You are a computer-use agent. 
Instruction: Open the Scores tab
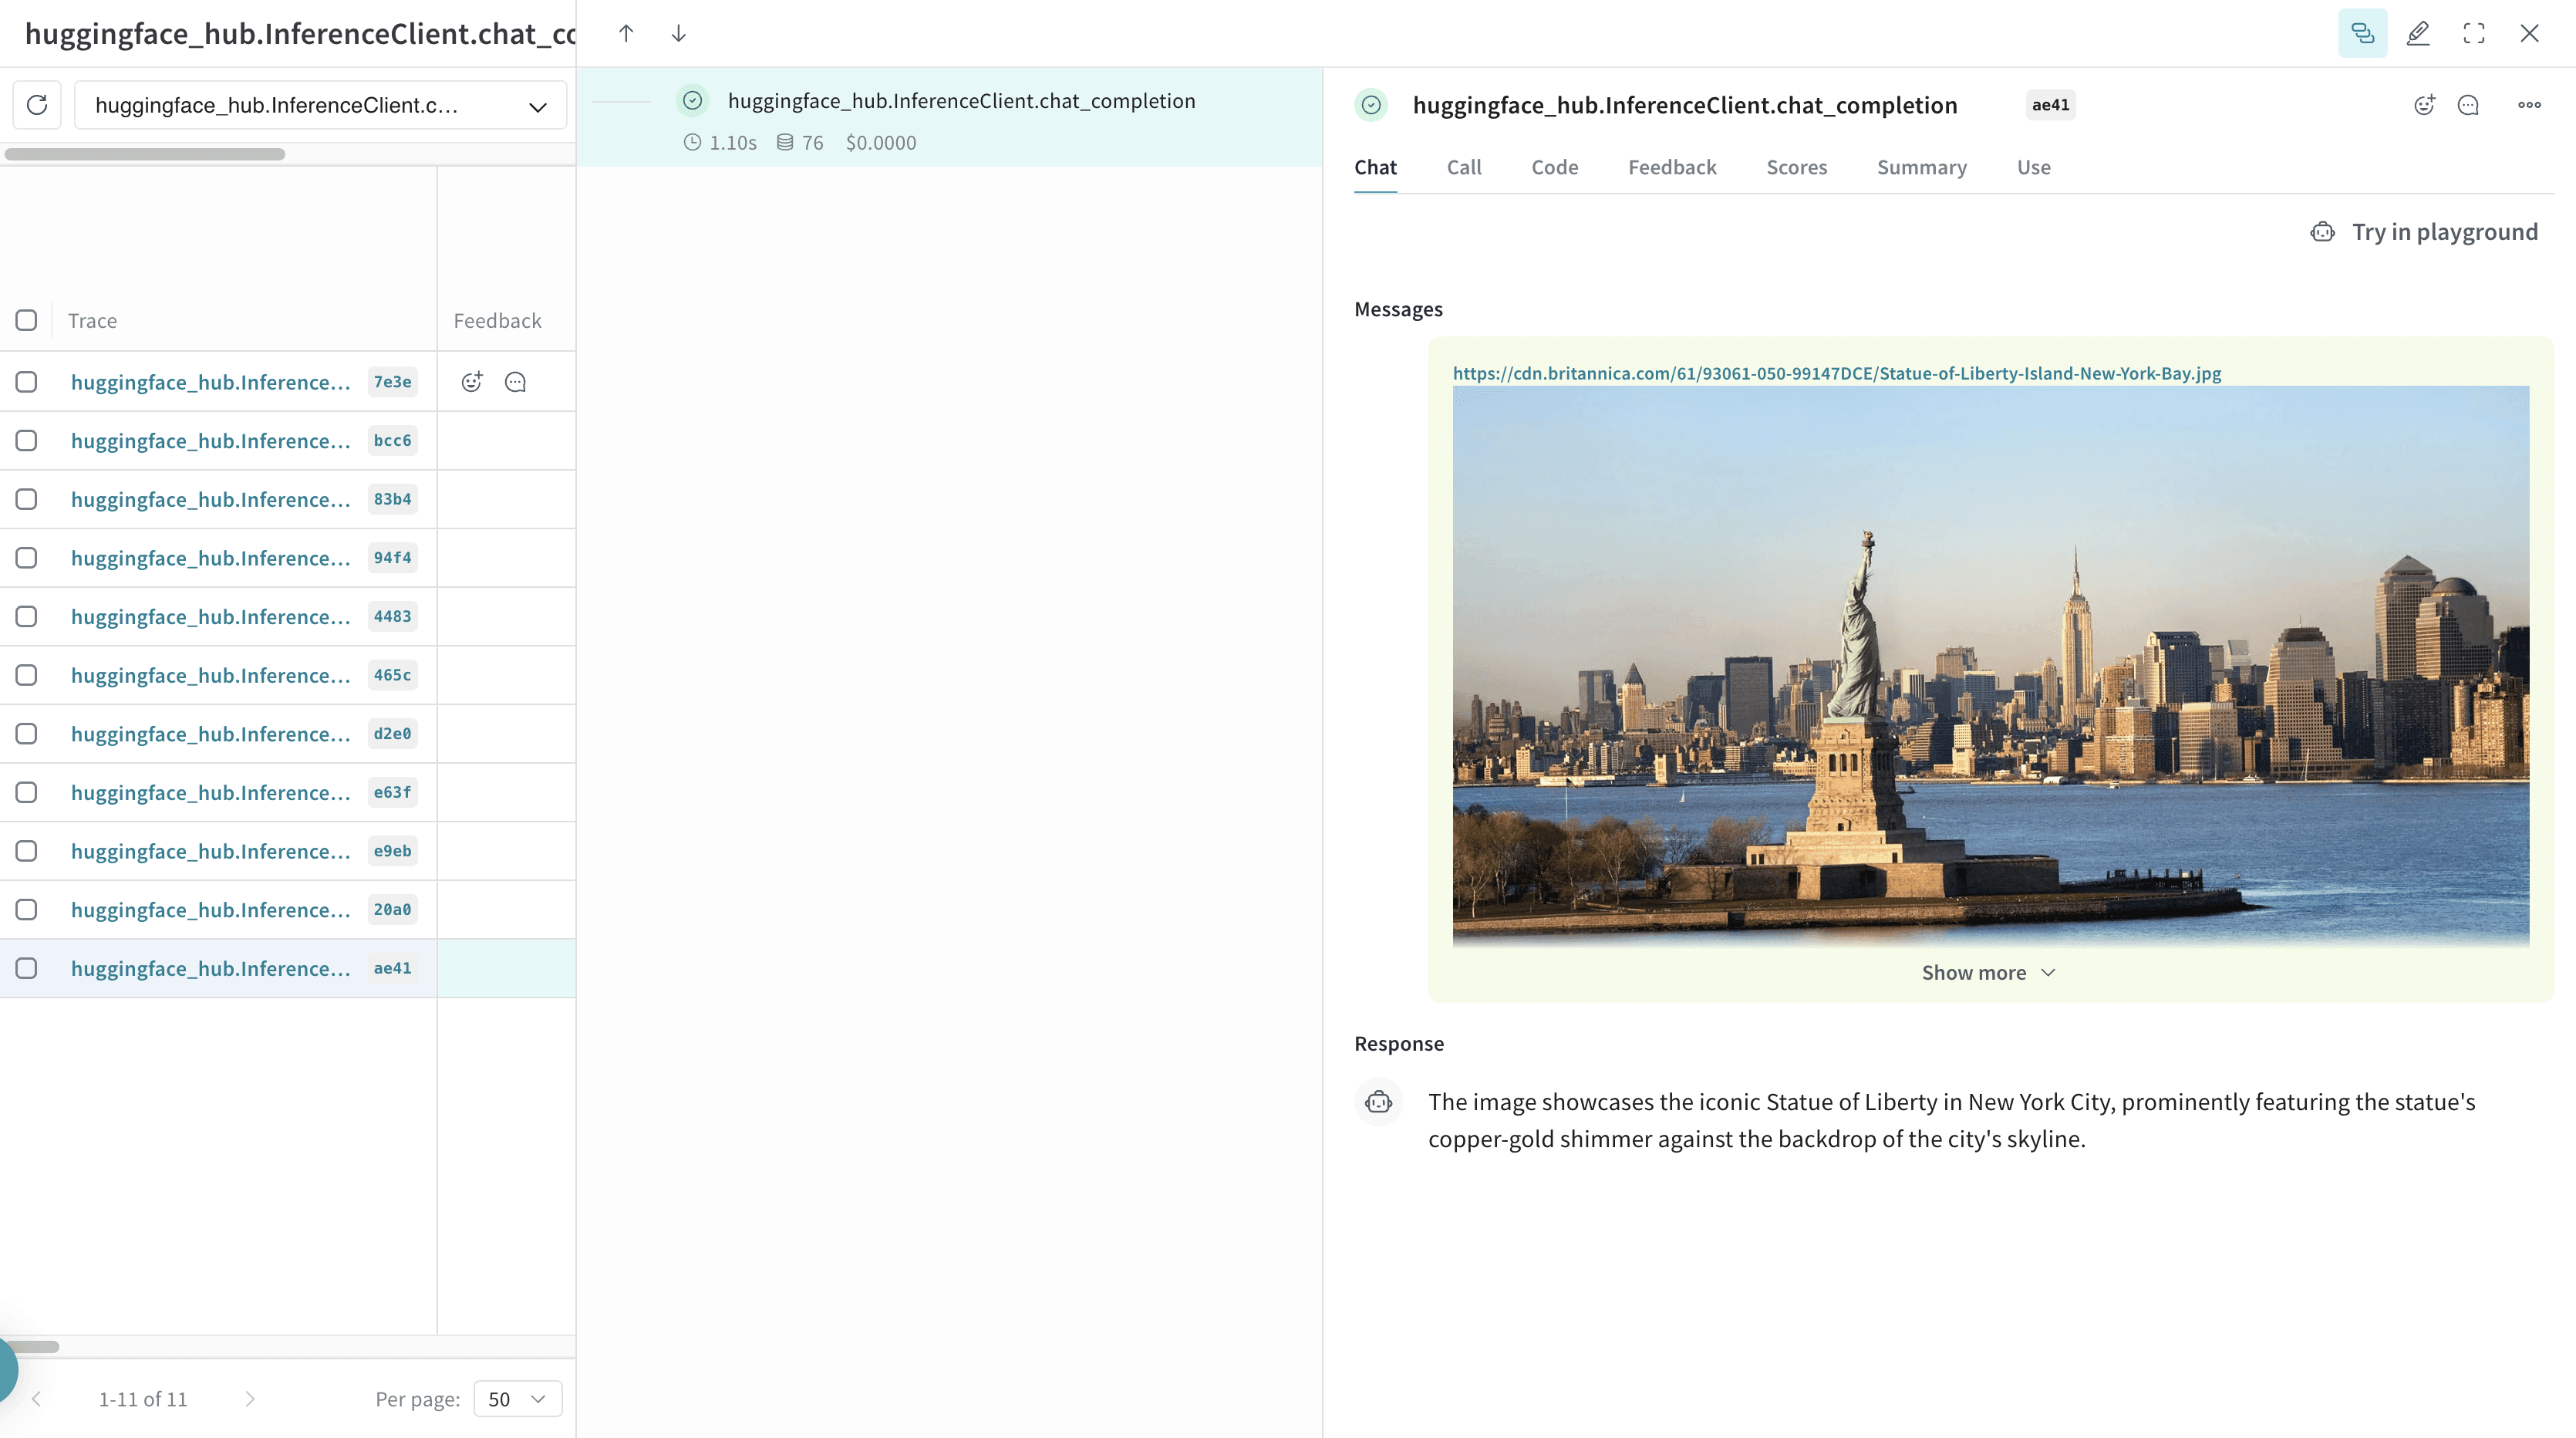[1796, 167]
